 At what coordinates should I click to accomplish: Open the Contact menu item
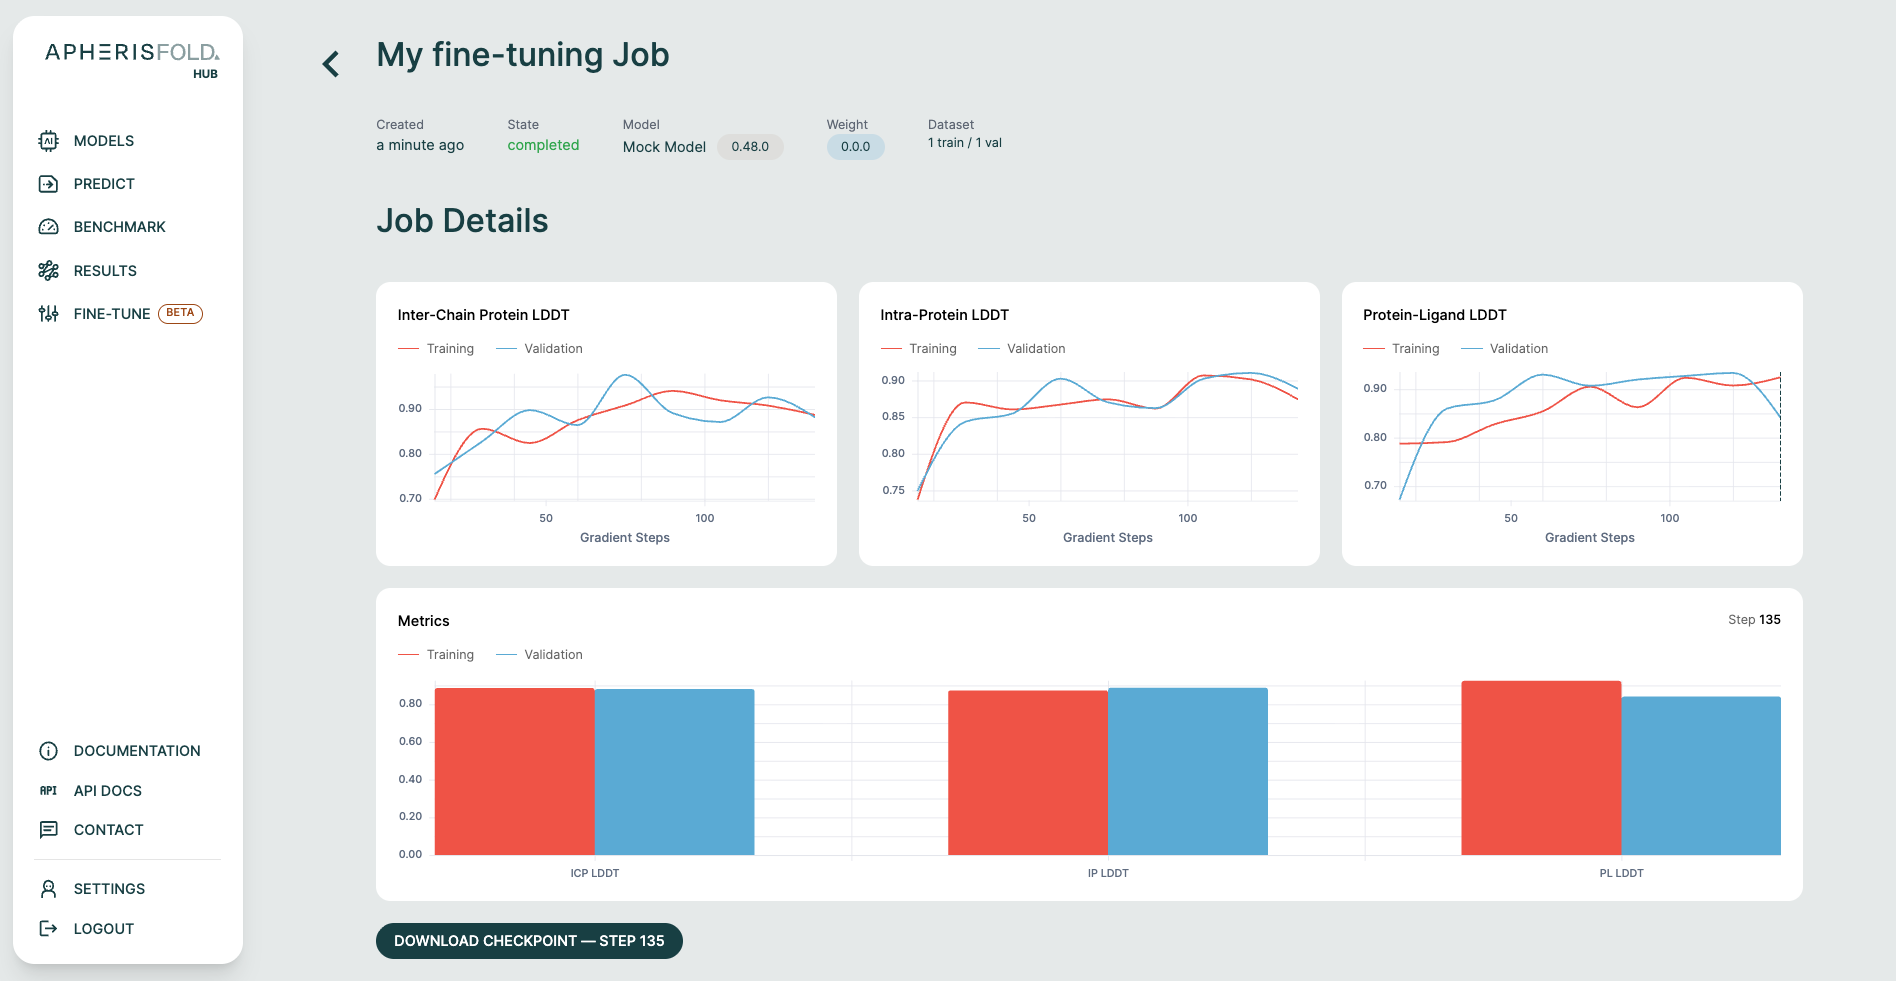point(108,830)
